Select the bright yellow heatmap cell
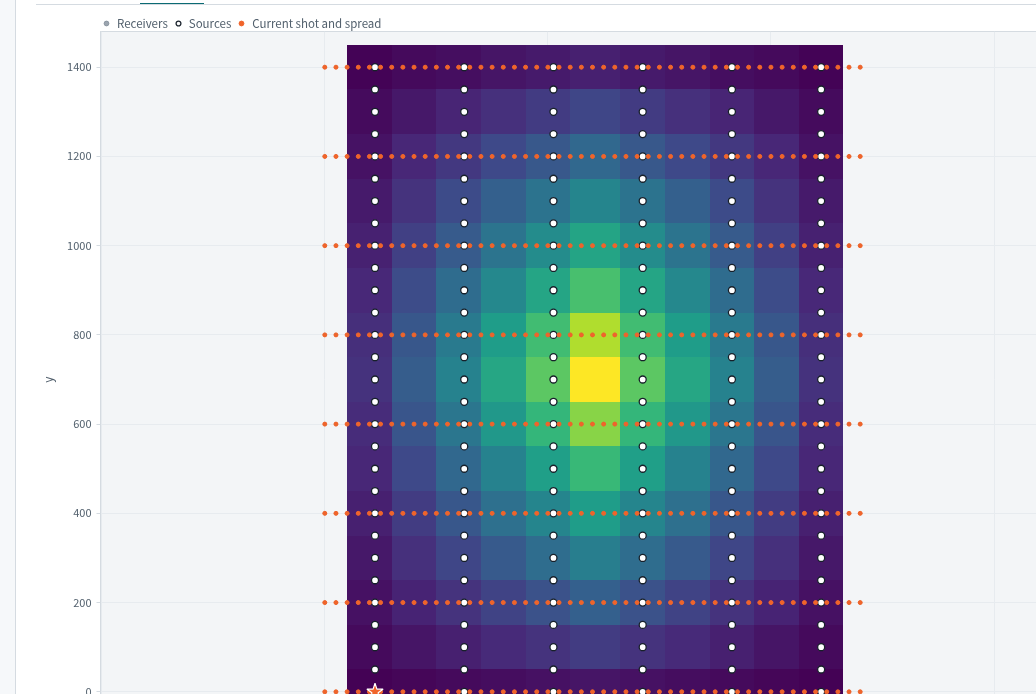This screenshot has width=1036, height=694. 595,379
